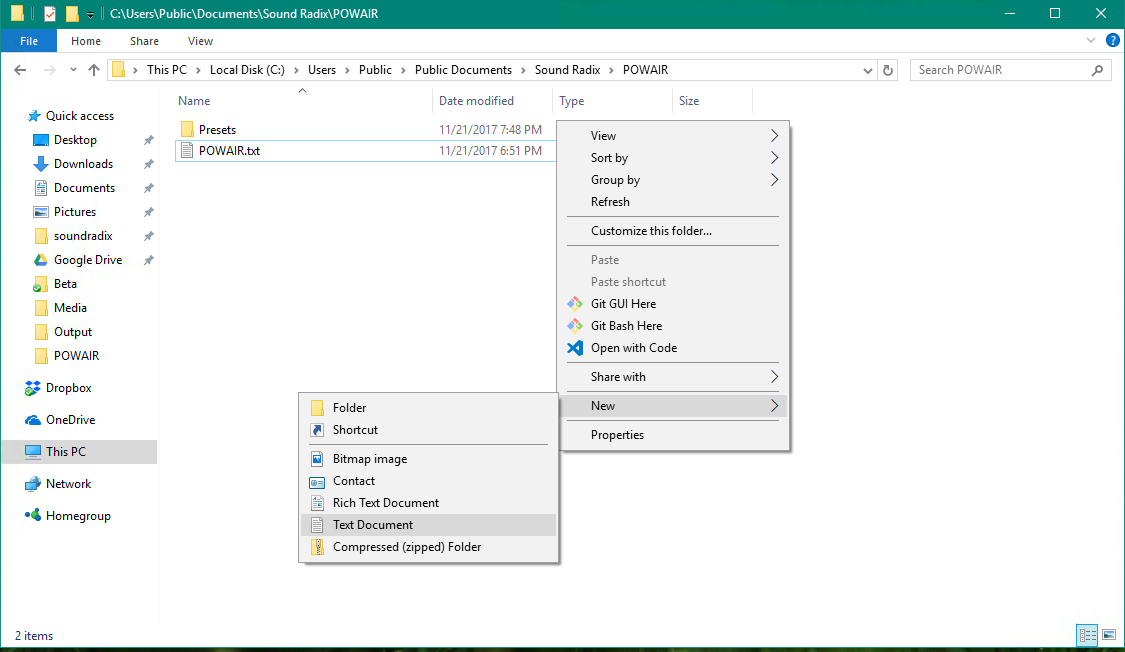Click the Dropbox icon in sidebar

point(32,388)
